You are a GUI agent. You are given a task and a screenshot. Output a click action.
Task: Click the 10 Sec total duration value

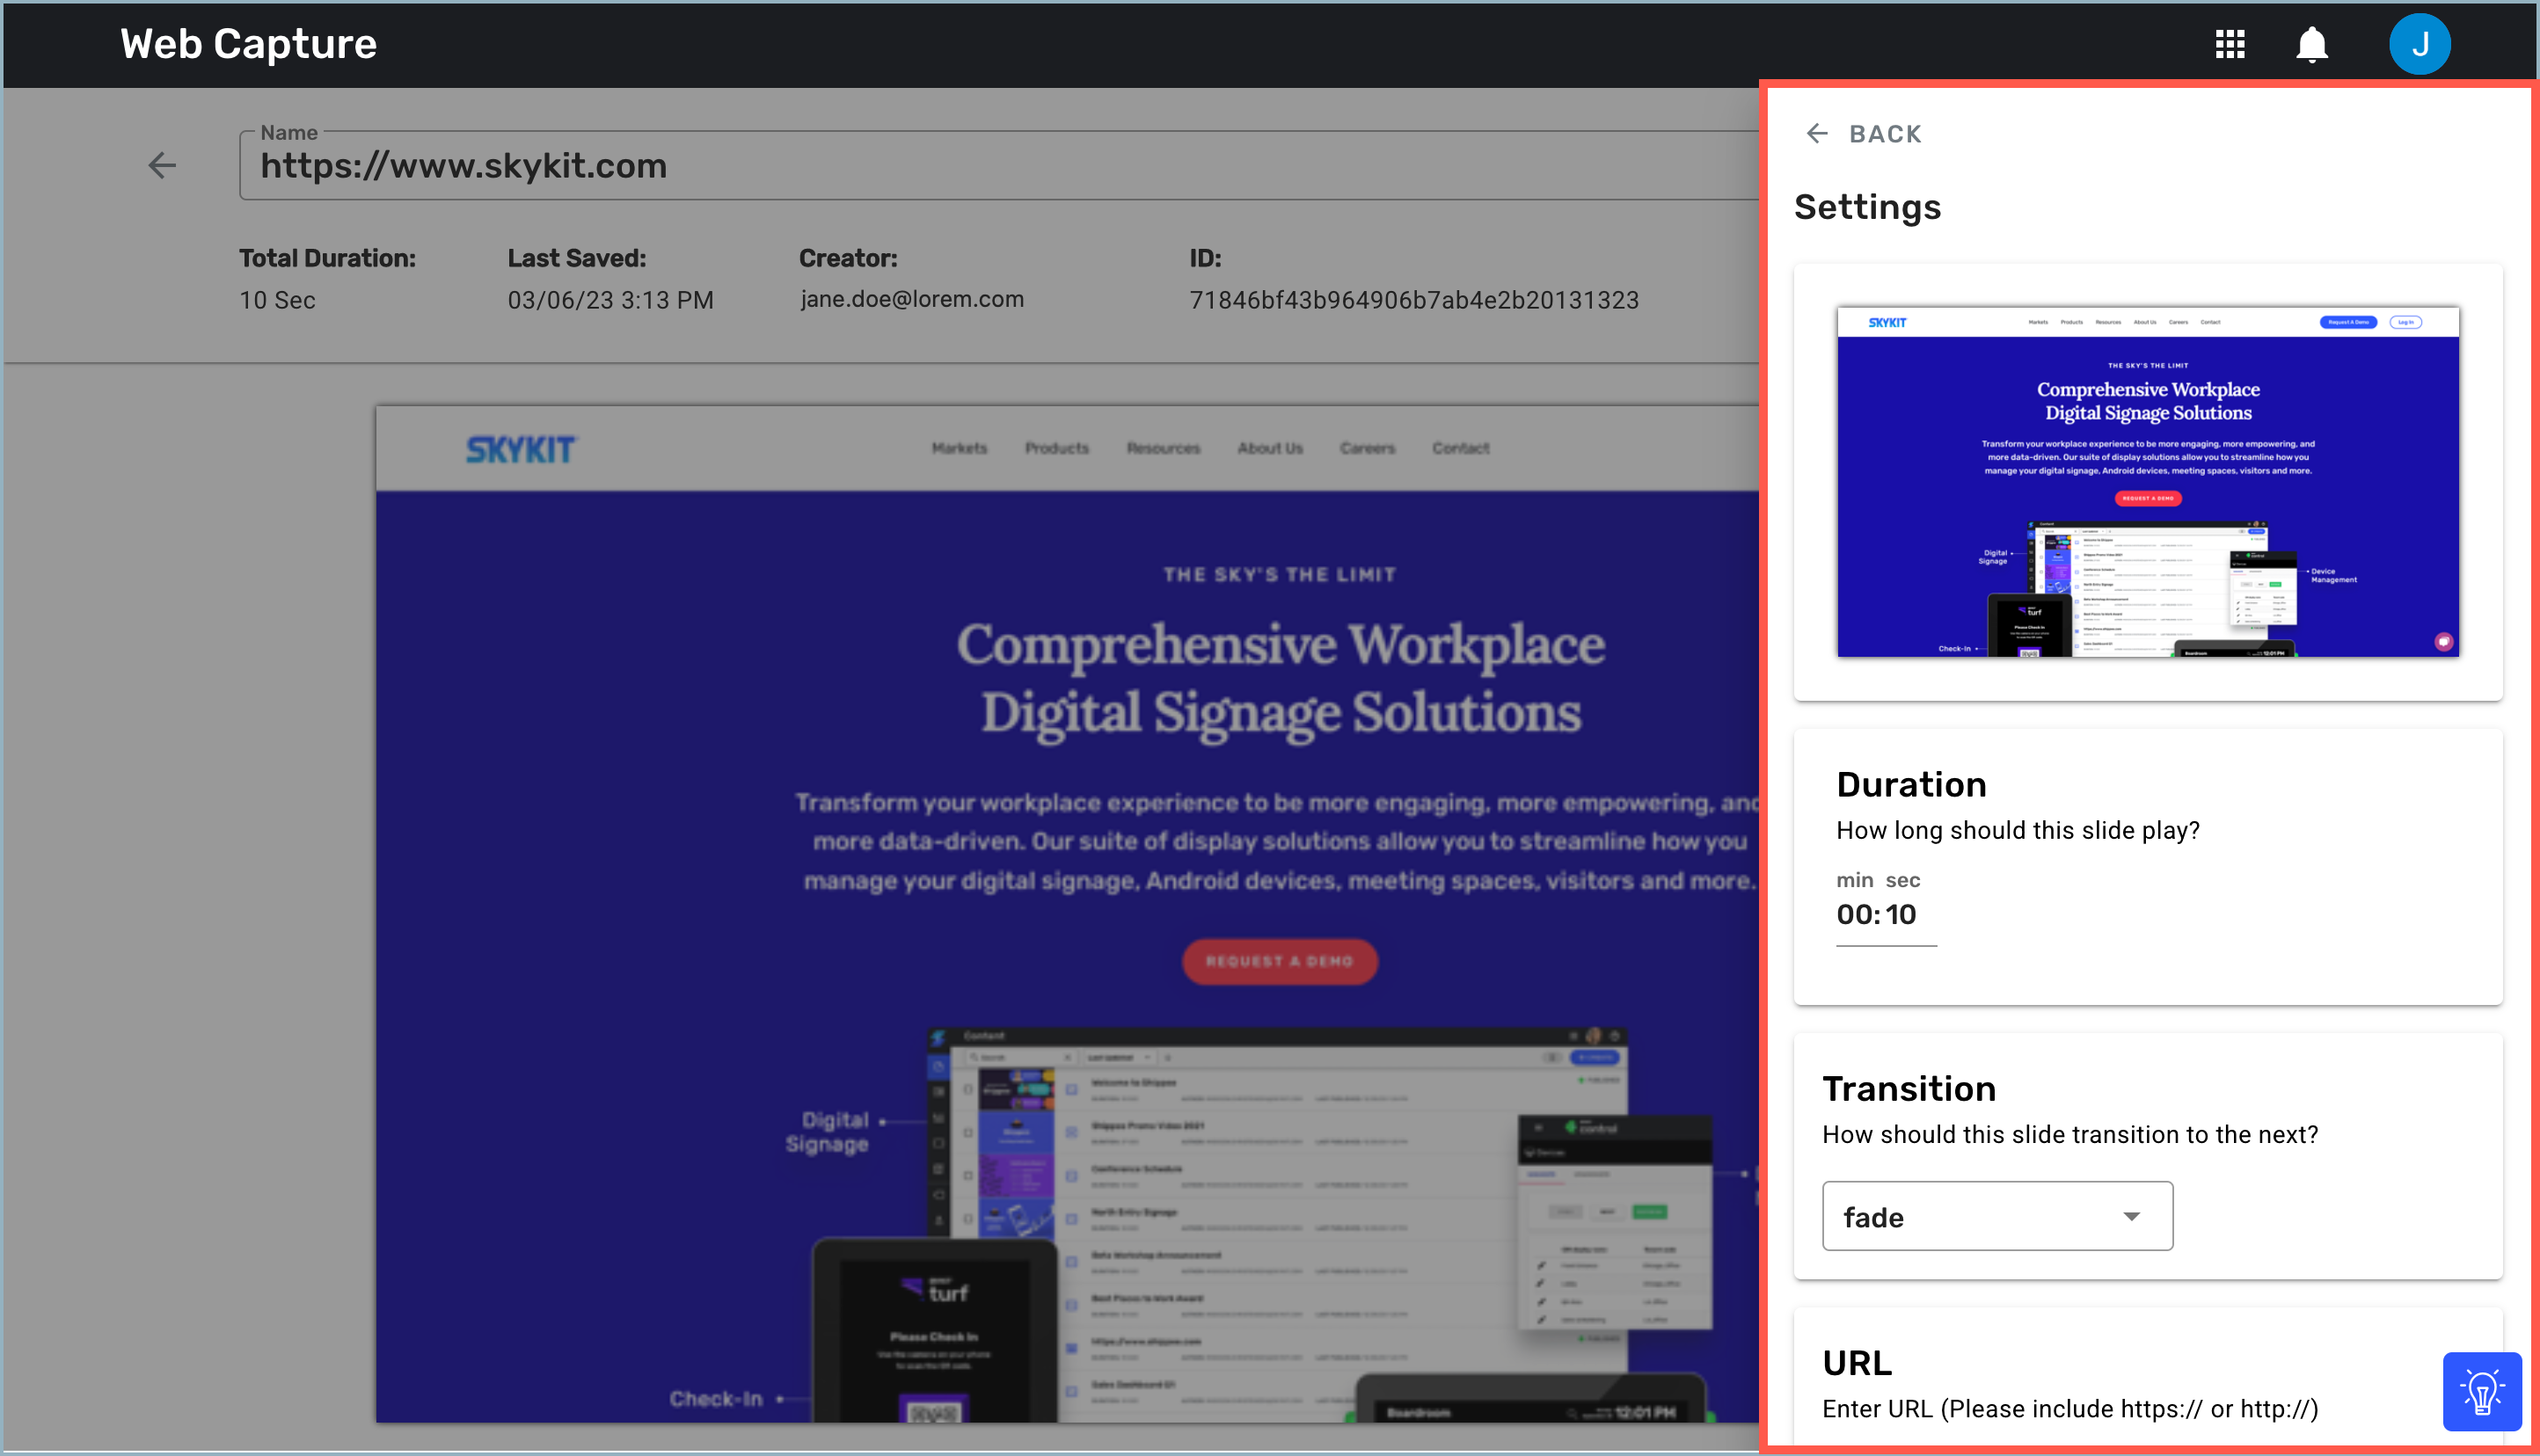(x=277, y=300)
